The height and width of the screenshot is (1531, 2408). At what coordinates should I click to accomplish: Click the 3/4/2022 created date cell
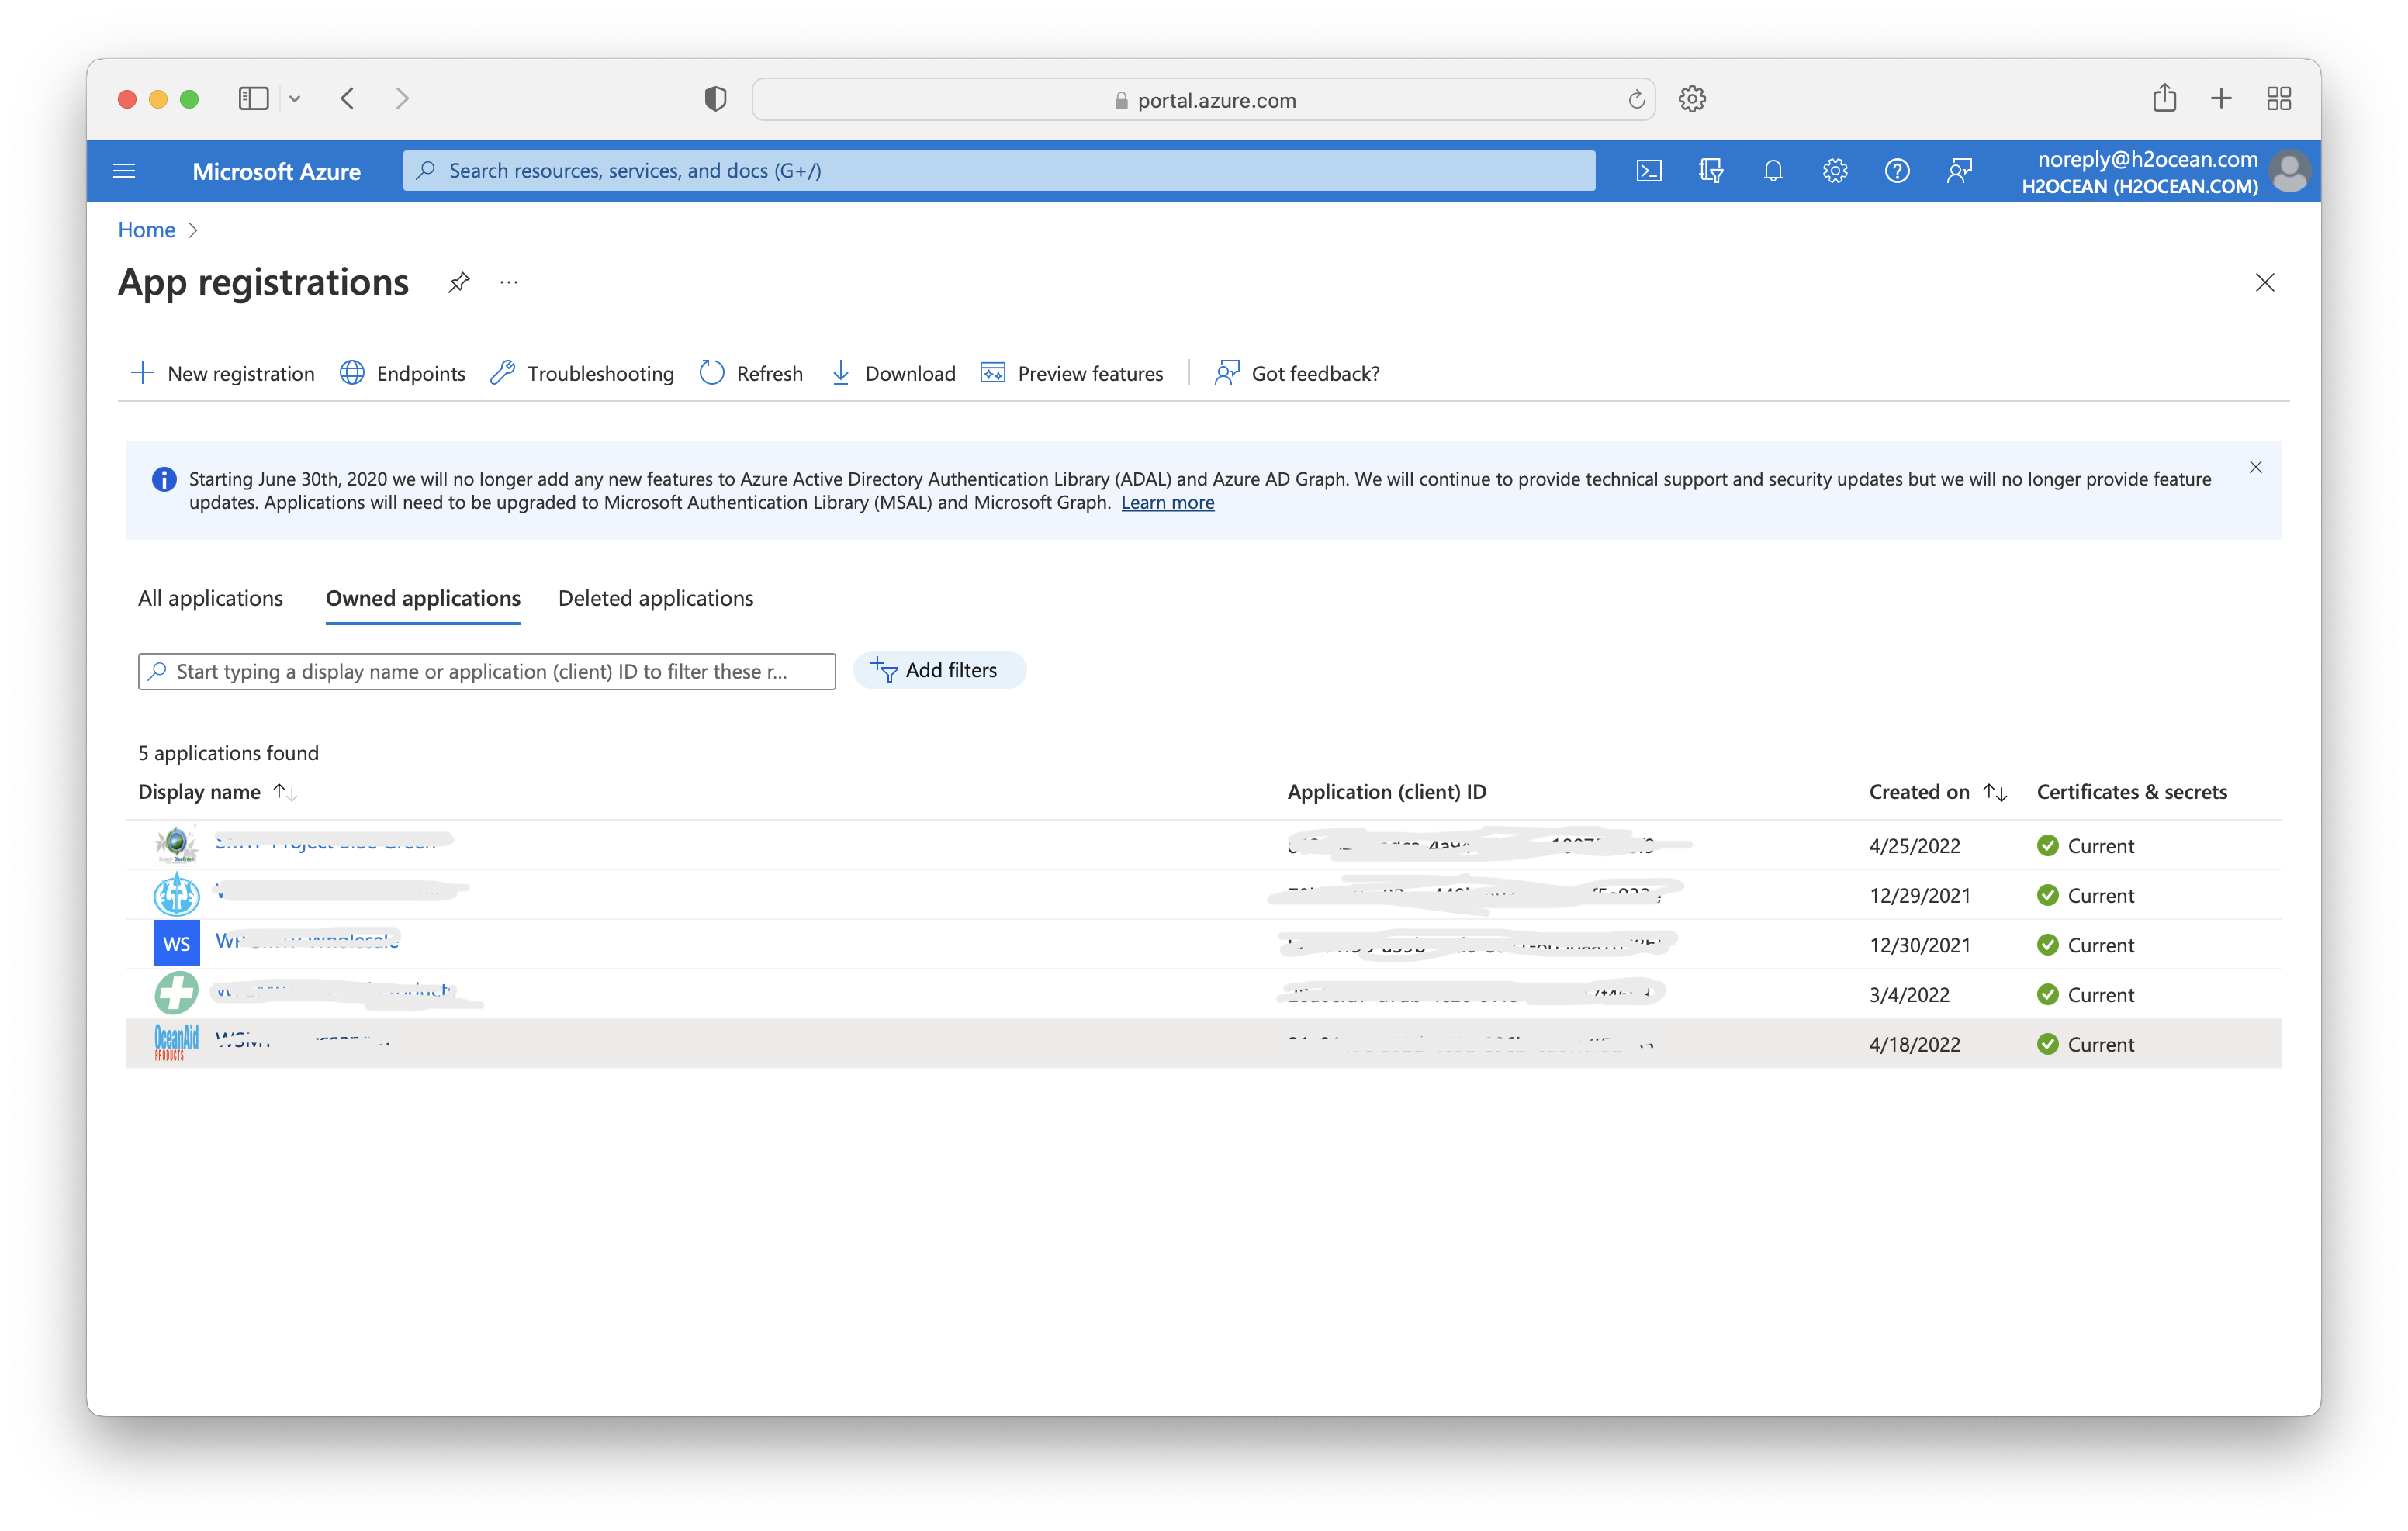pyautogui.click(x=1909, y=994)
